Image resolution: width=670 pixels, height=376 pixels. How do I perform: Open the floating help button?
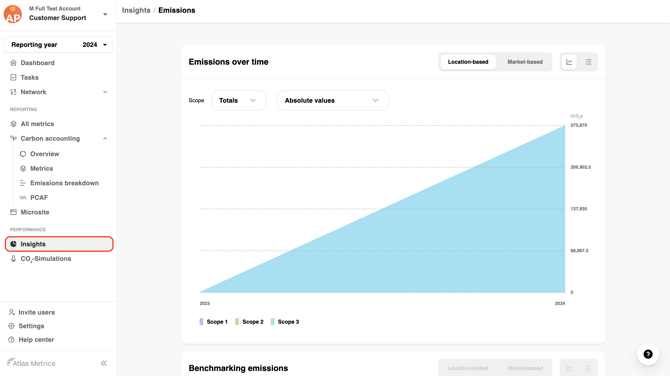coord(648,354)
